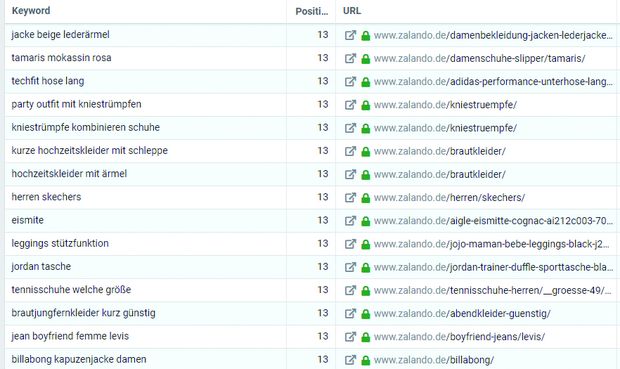
Task: Click external link icon in jordan tasche row
Action: [350, 267]
